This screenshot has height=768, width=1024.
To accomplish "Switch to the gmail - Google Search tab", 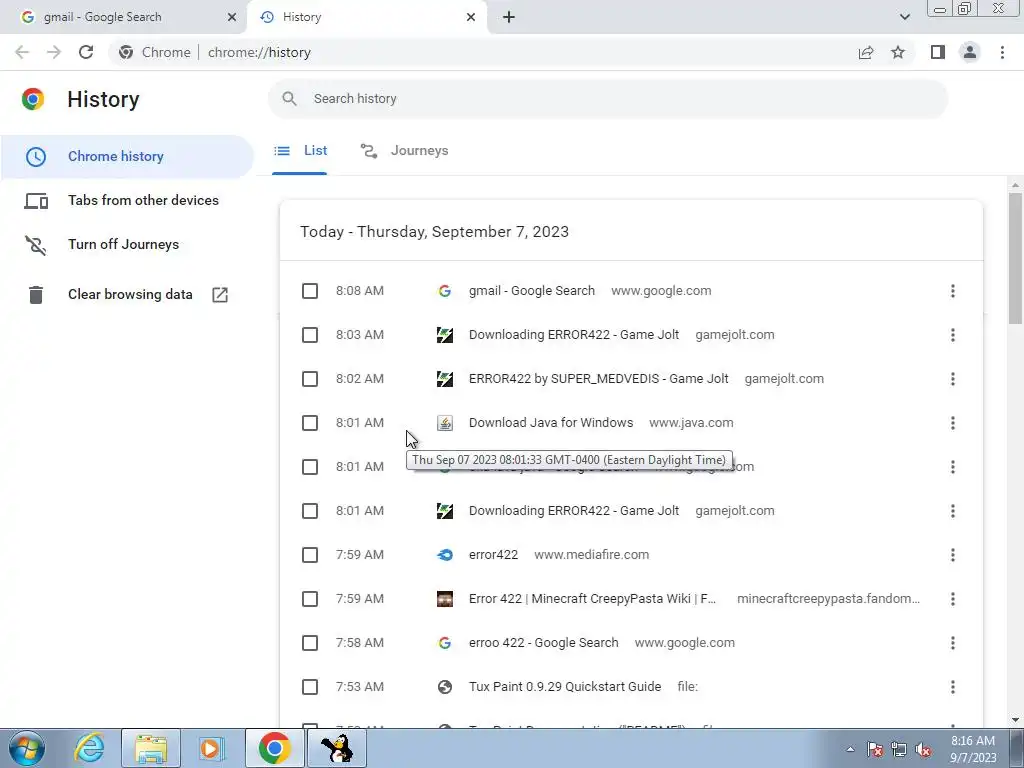I will point(123,17).
